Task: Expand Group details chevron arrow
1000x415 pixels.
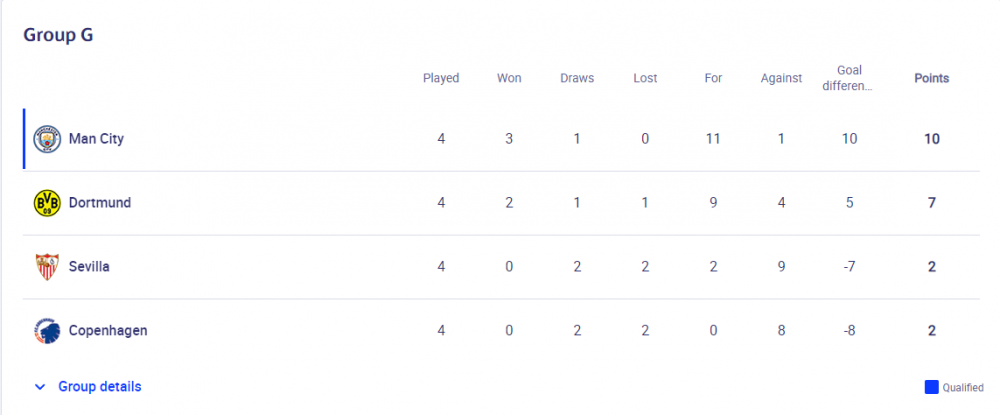Action: [40, 386]
